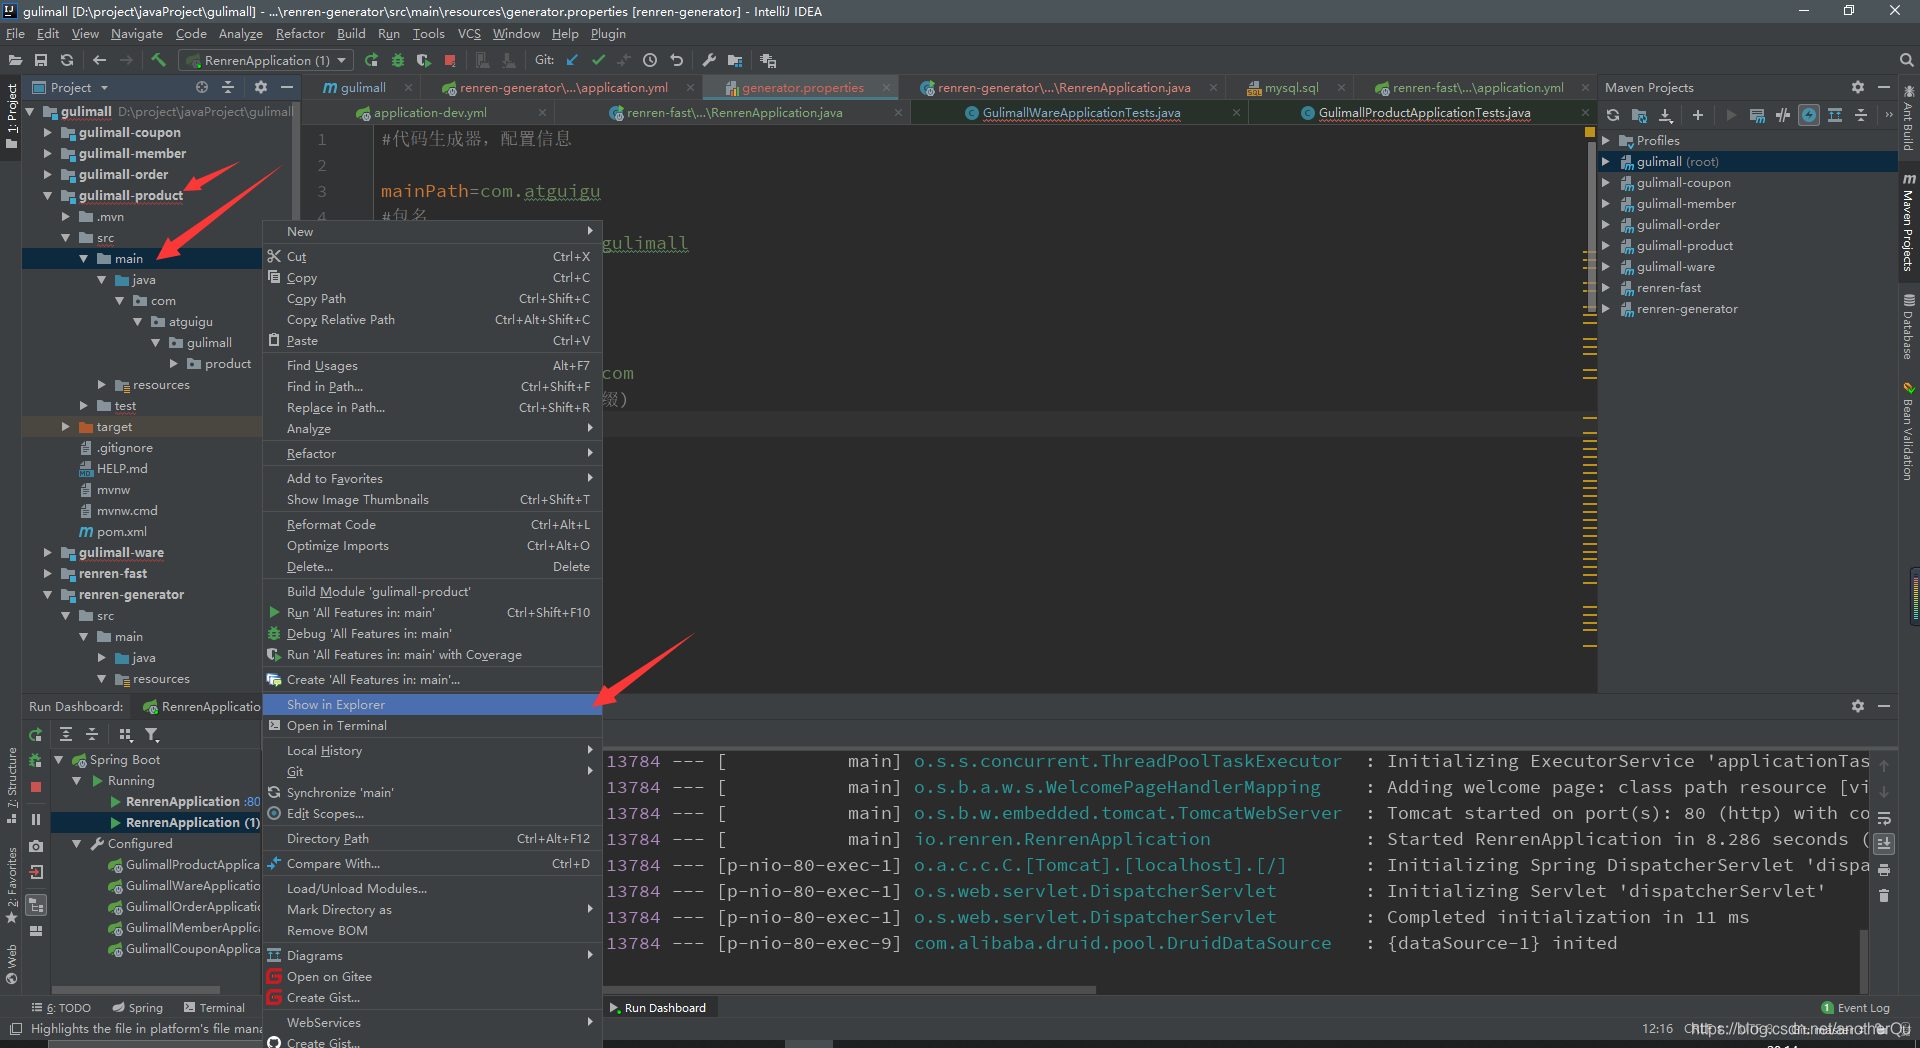1920x1048 pixels.
Task: Switch to application-dev.yml editor tab
Action: click(430, 112)
